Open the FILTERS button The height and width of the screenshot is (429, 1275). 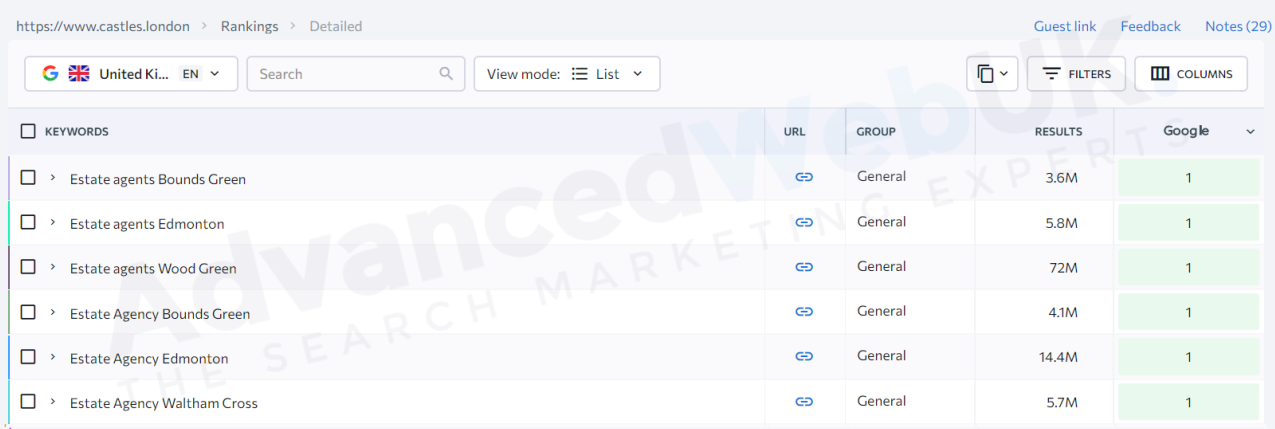pos(1076,74)
